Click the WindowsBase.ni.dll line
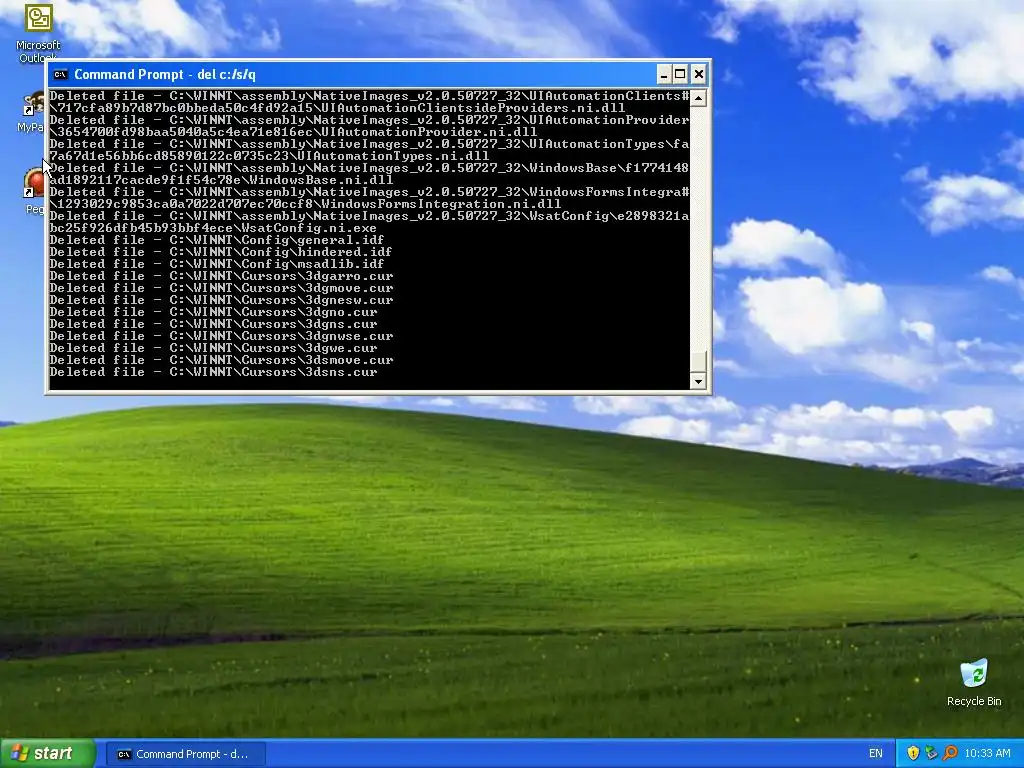Image resolution: width=1024 pixels, height=768 pixels. [221, 180]
